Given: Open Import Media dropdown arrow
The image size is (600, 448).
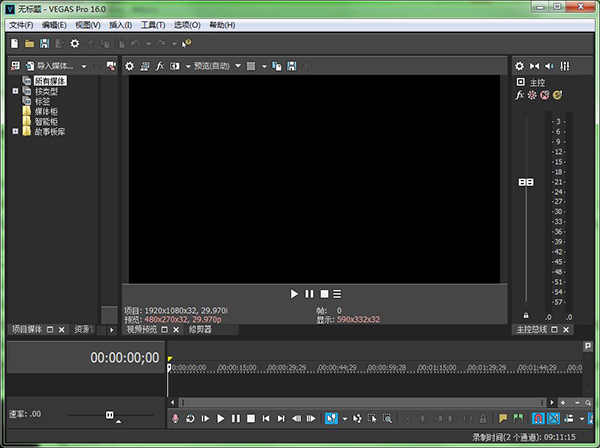Looking at the screenshot, I should click(x=83, y=66).
